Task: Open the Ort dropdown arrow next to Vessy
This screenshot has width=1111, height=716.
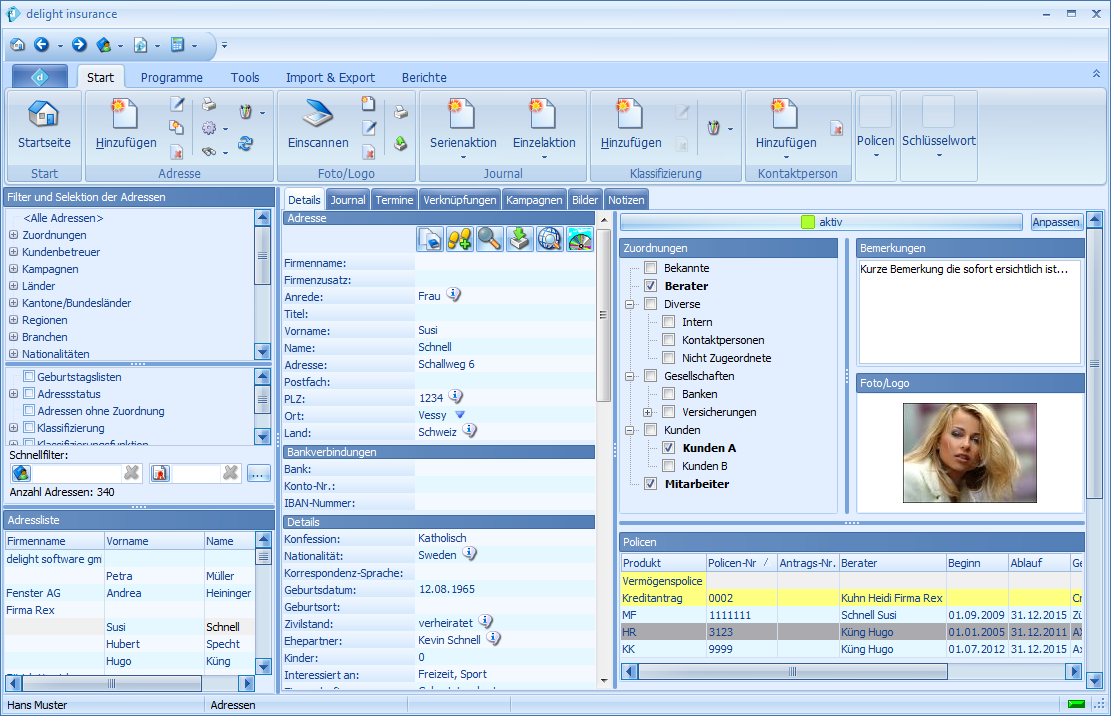Action: 460,414
